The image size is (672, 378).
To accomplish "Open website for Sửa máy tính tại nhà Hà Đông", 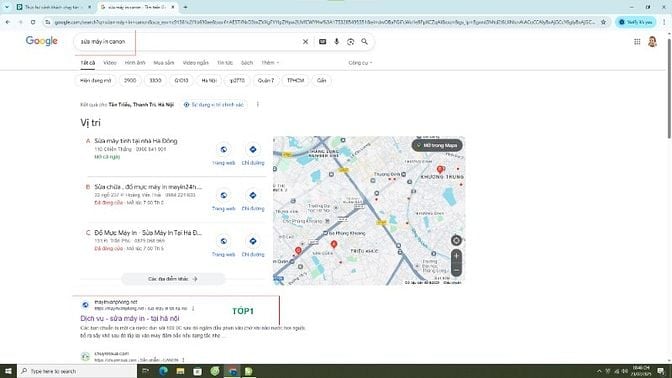I will pyautogui.click(x=224, y=154).
